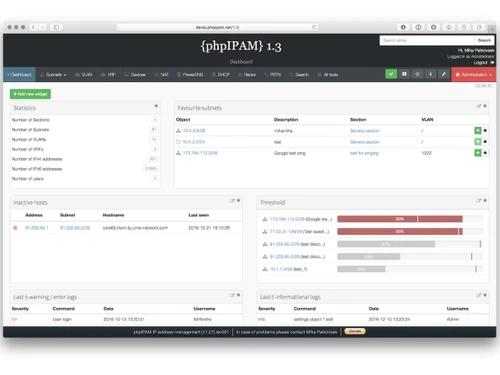Viewport: 500px width, 375px height.
Task: Open the VRF menu item
Action: tap(108, 75)
